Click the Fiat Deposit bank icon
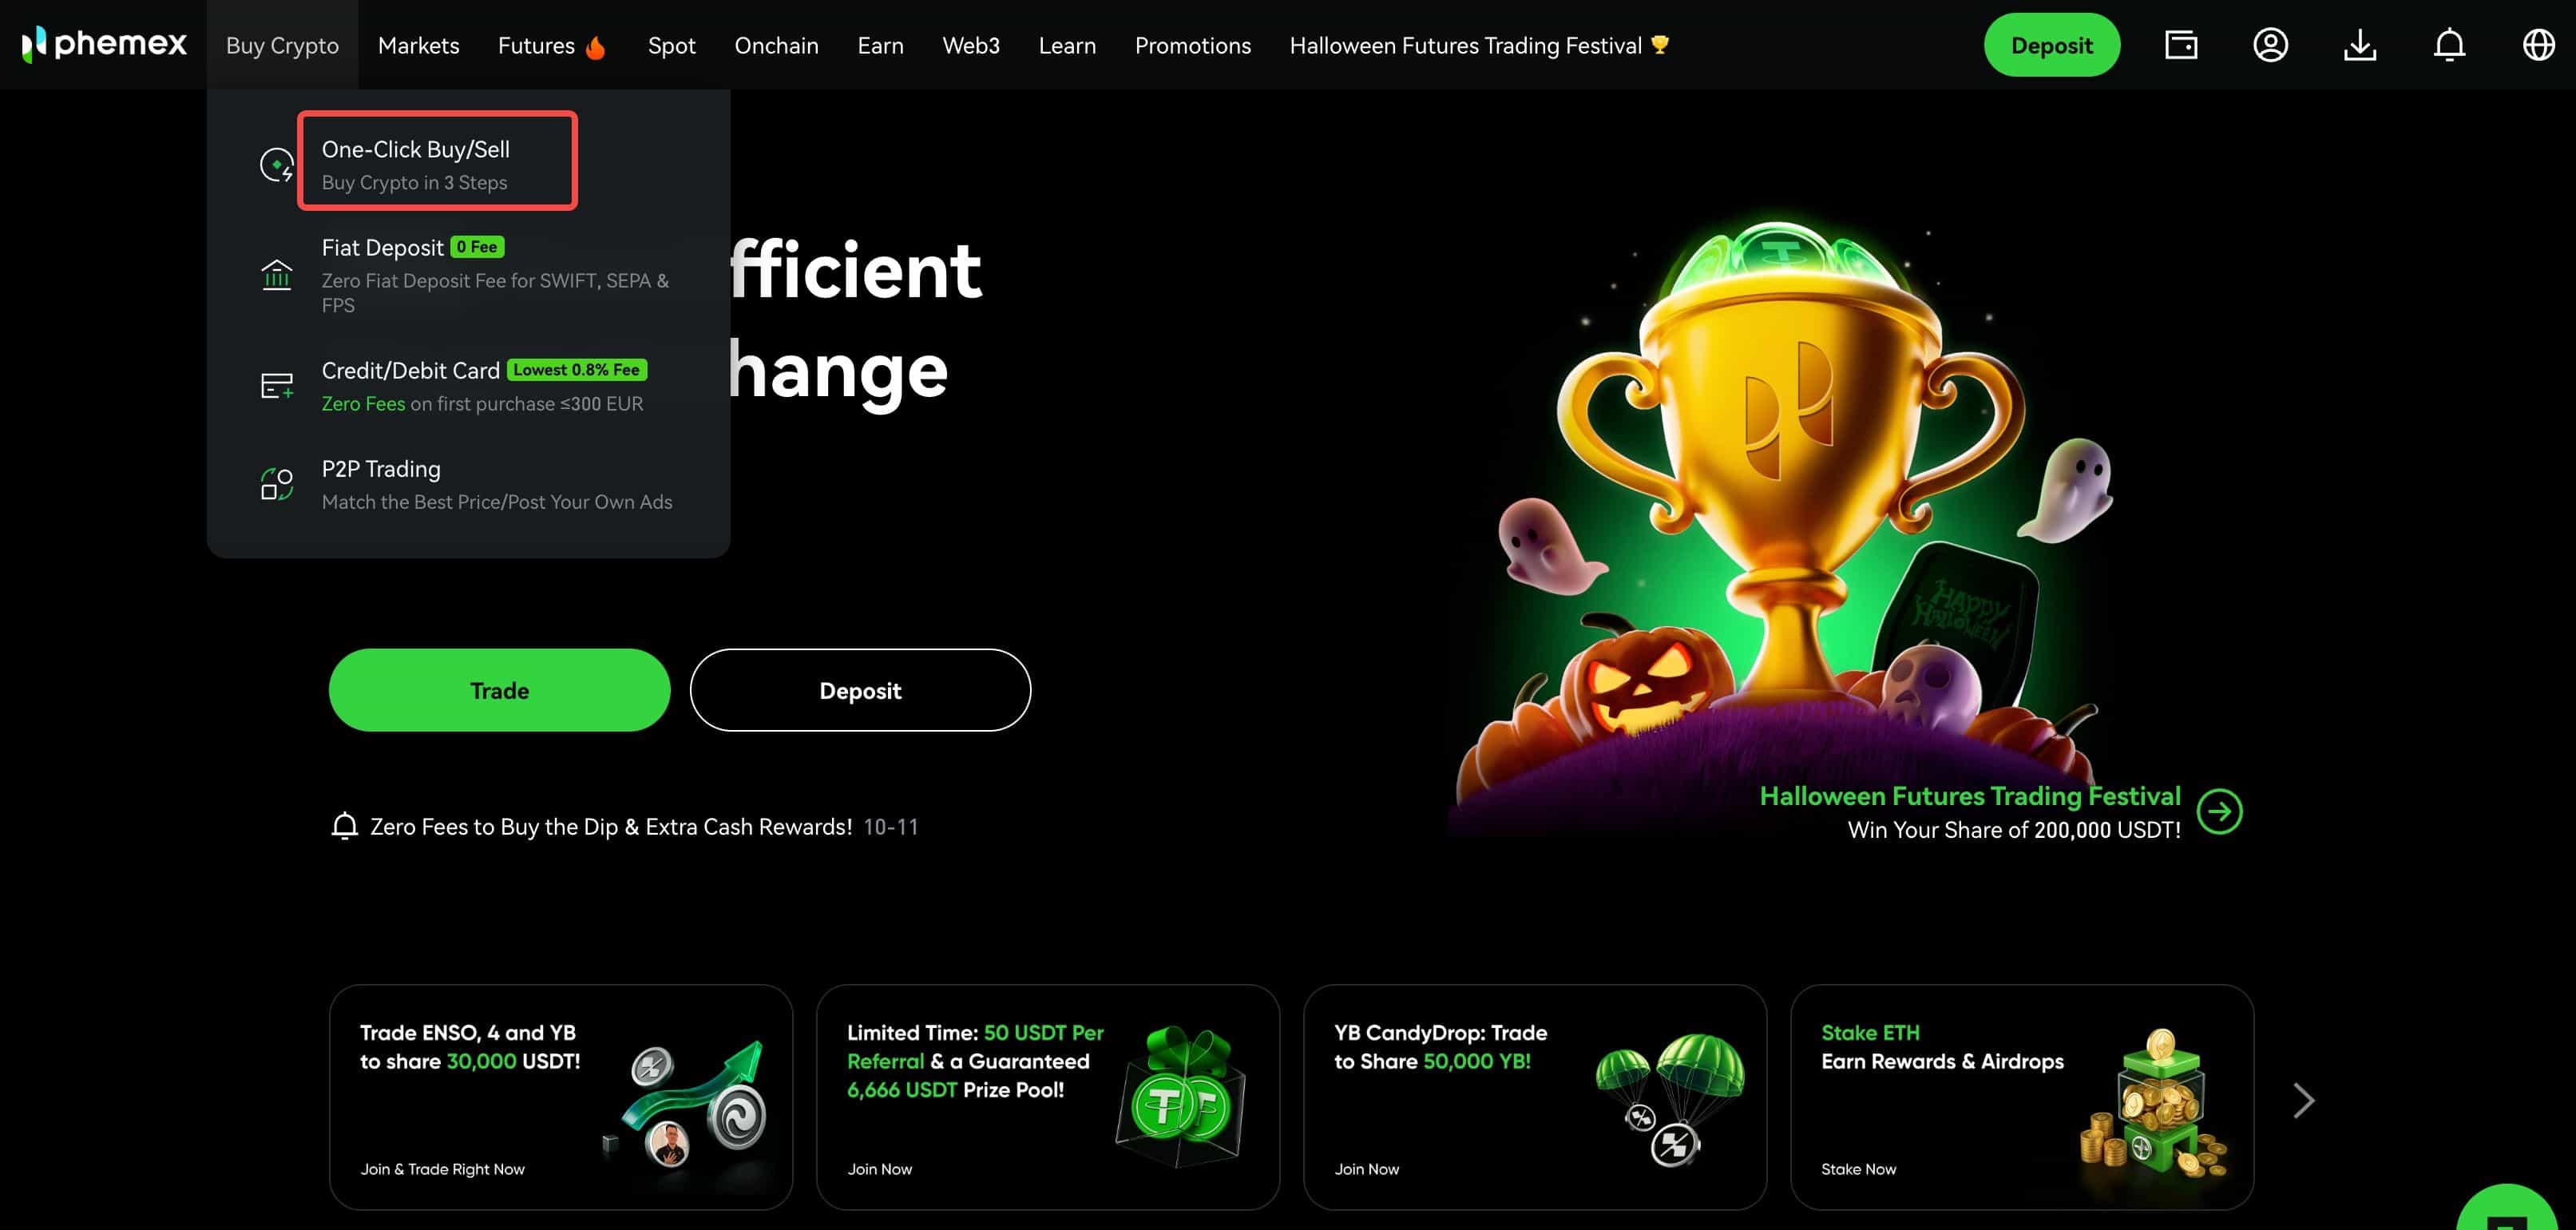 pos(277,274)
